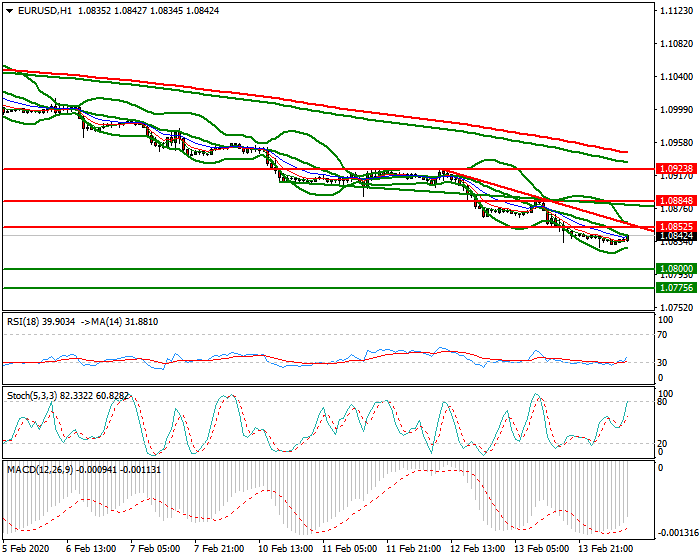Click the 13 Feb 05:00 time label
The width and height of the screenshot is (700, 560).
[x=542, y=548]
